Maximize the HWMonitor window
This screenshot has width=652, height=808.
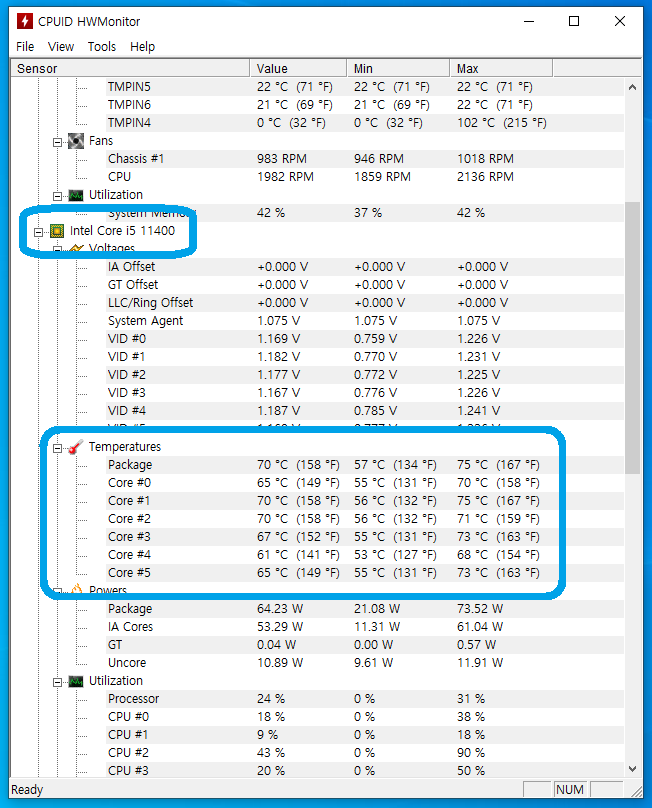[x=574, y=21]
